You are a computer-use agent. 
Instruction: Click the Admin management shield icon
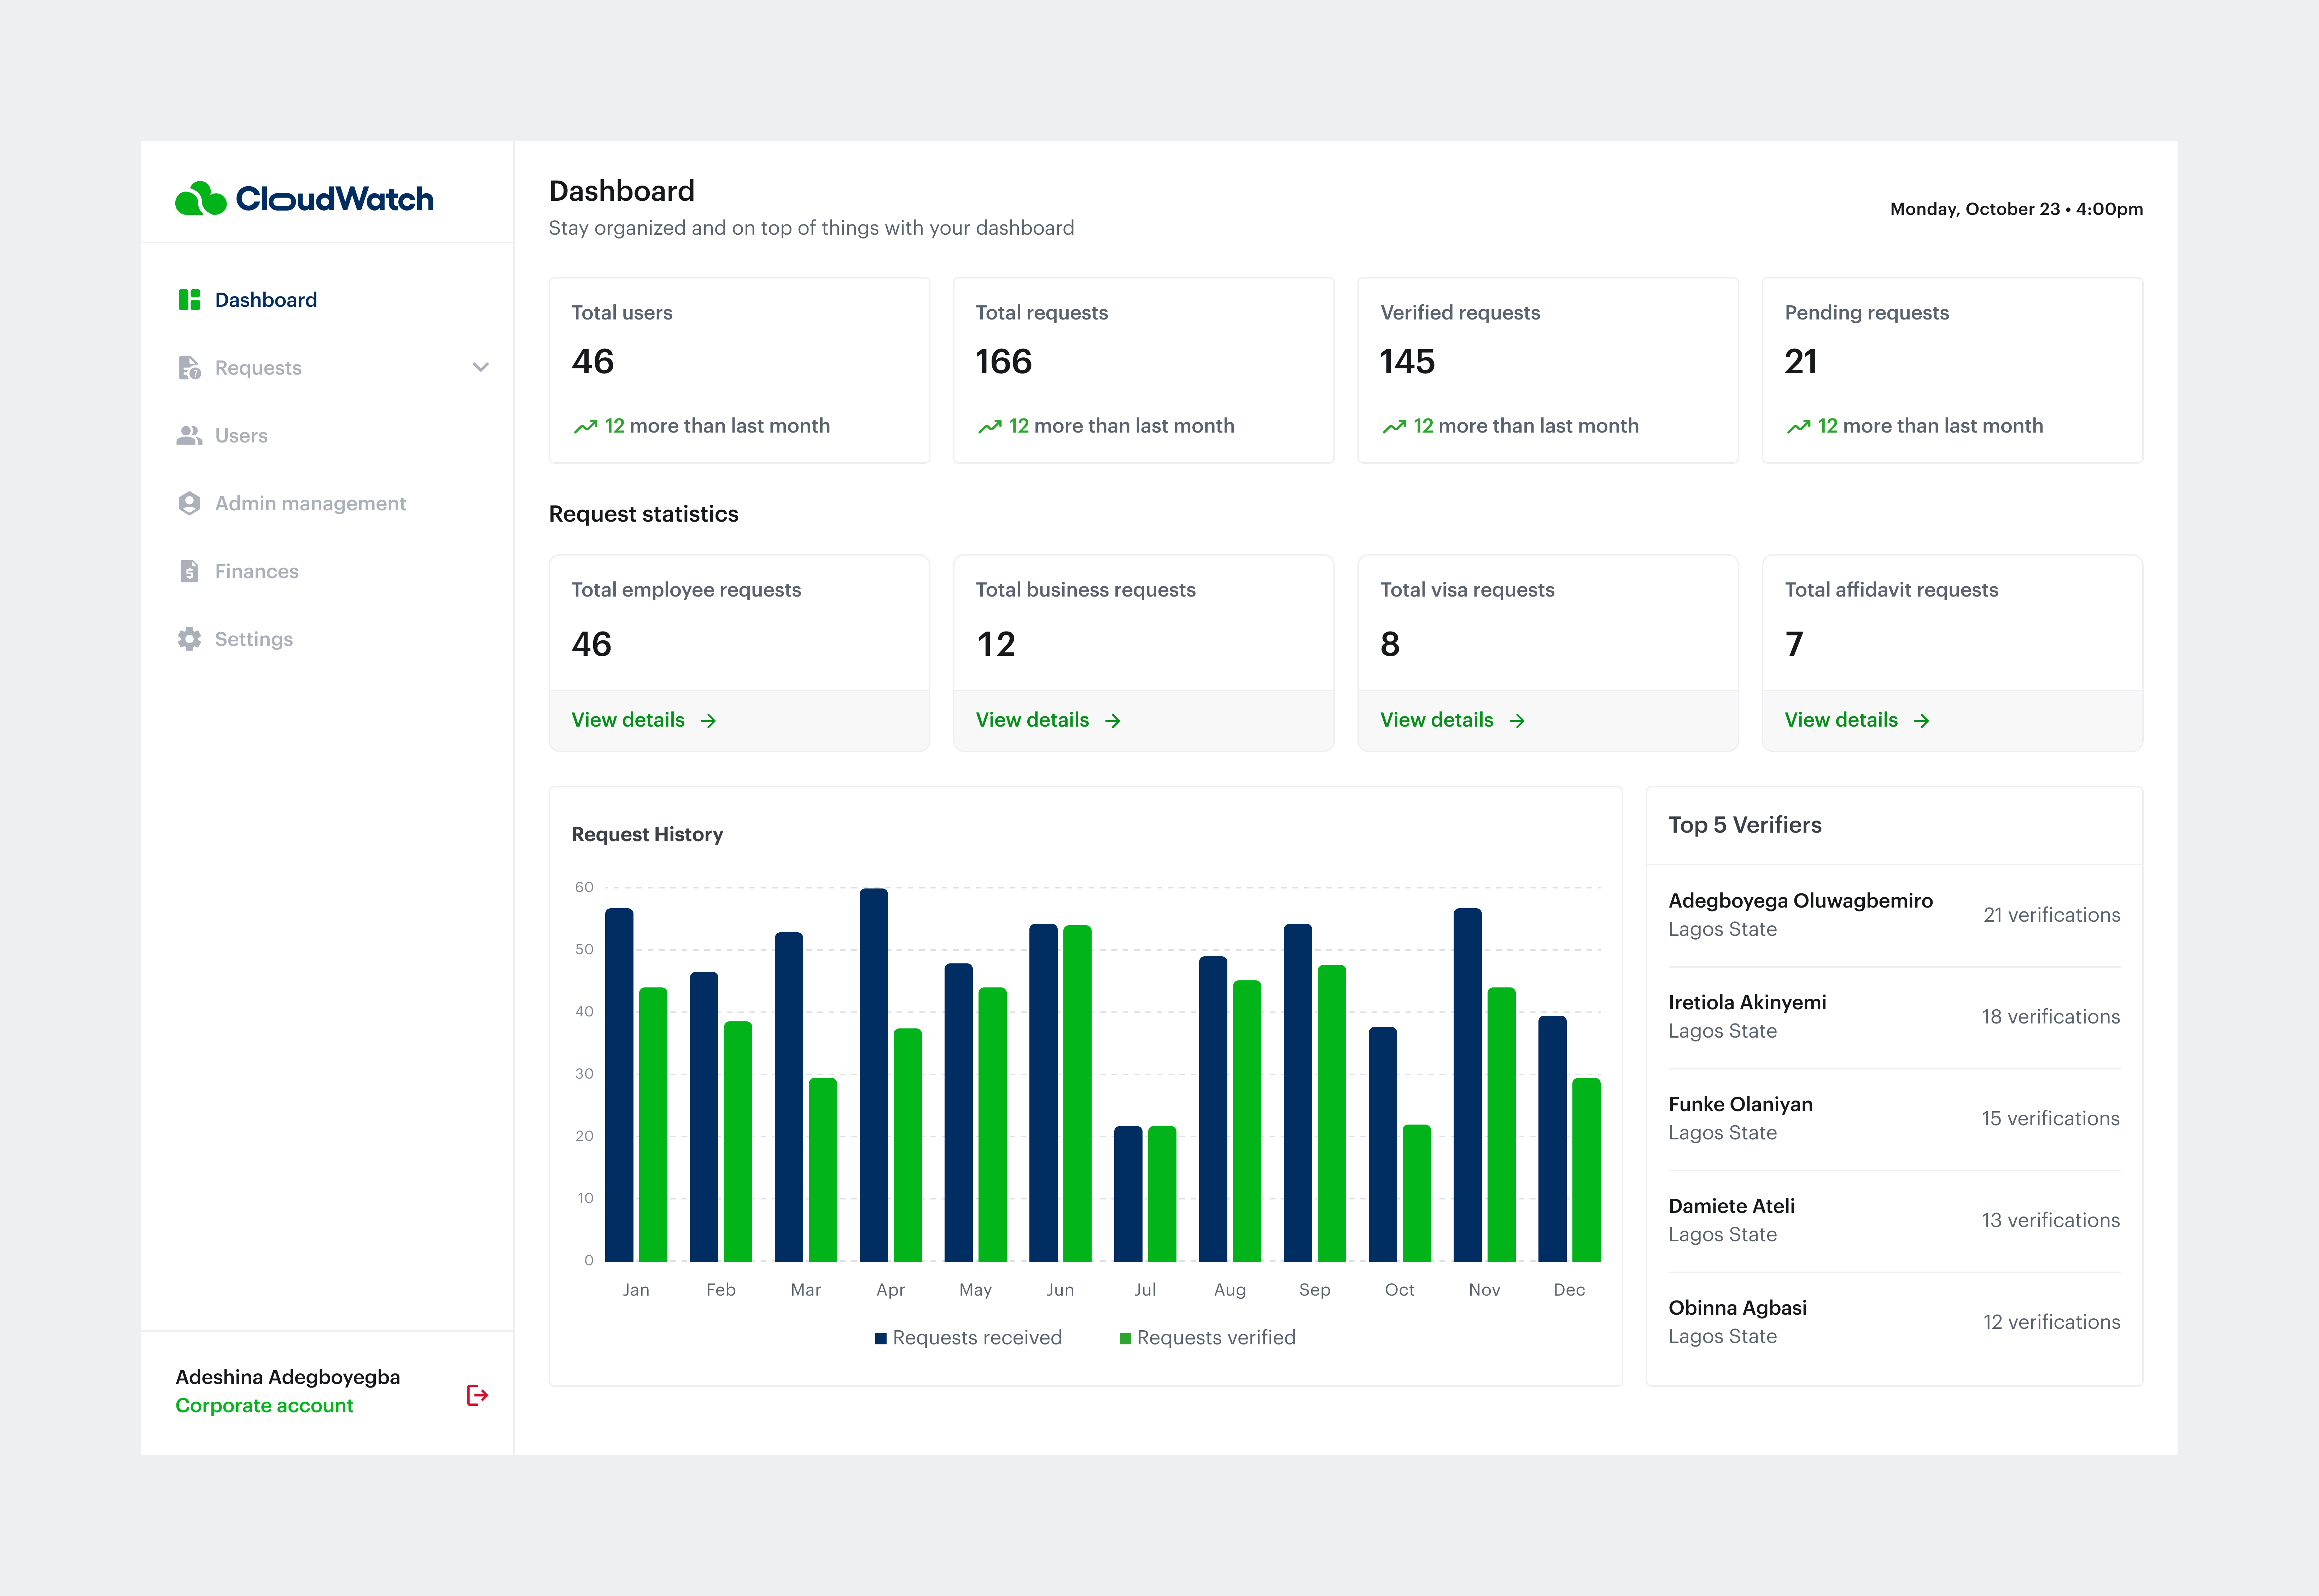pos(190,503)
